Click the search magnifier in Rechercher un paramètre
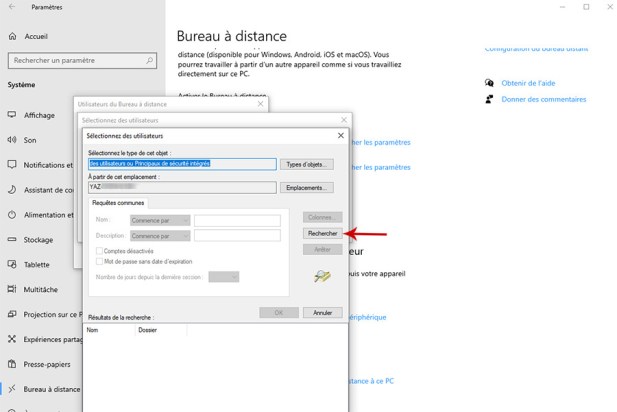The image size is (617, 412). tap(150, 61)
